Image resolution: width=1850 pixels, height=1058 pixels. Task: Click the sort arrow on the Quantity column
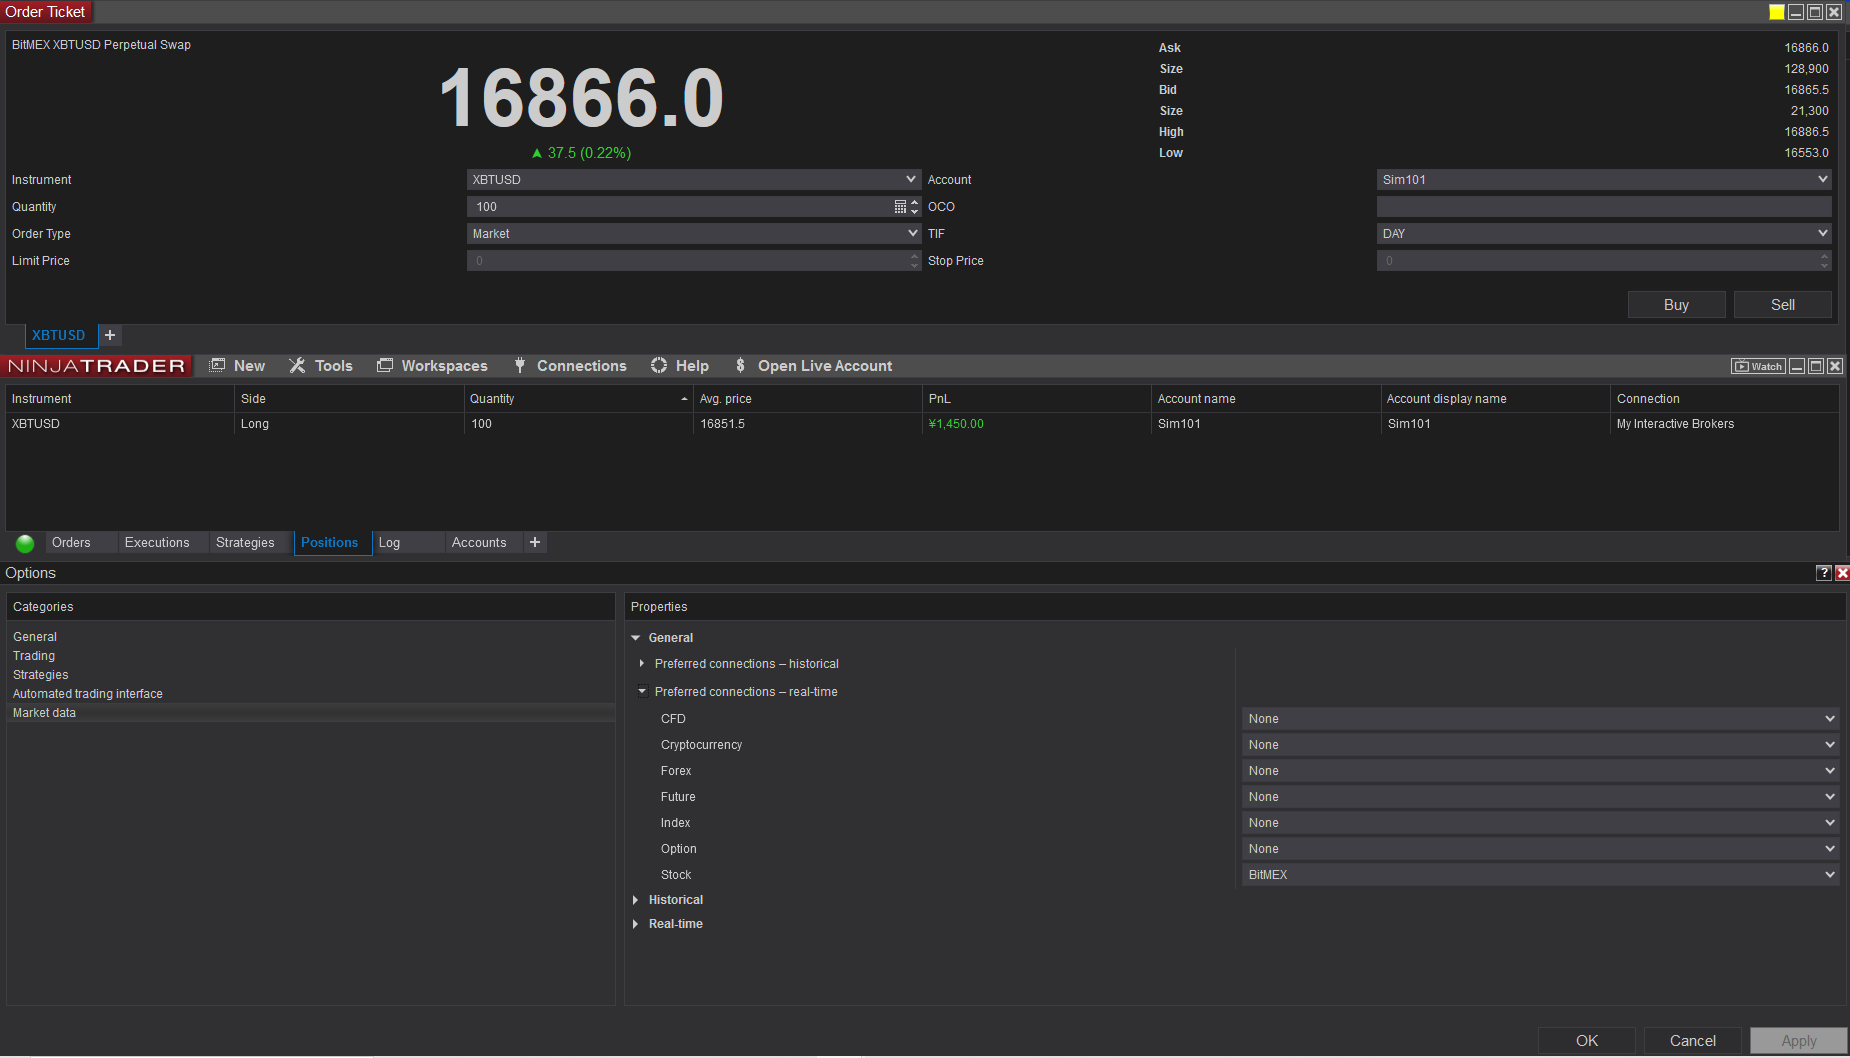[684, 399]
